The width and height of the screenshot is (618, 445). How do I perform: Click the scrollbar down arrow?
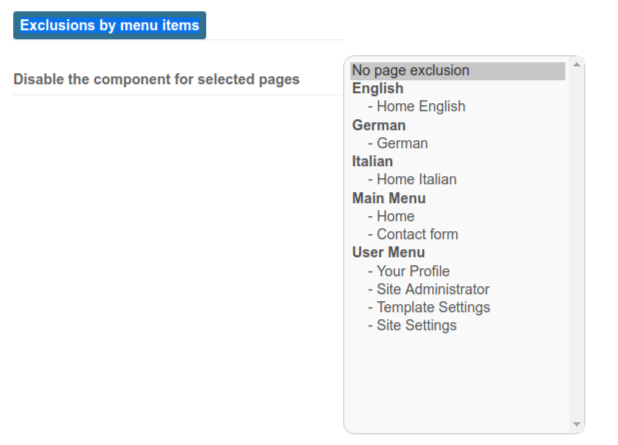pos(576,424)
